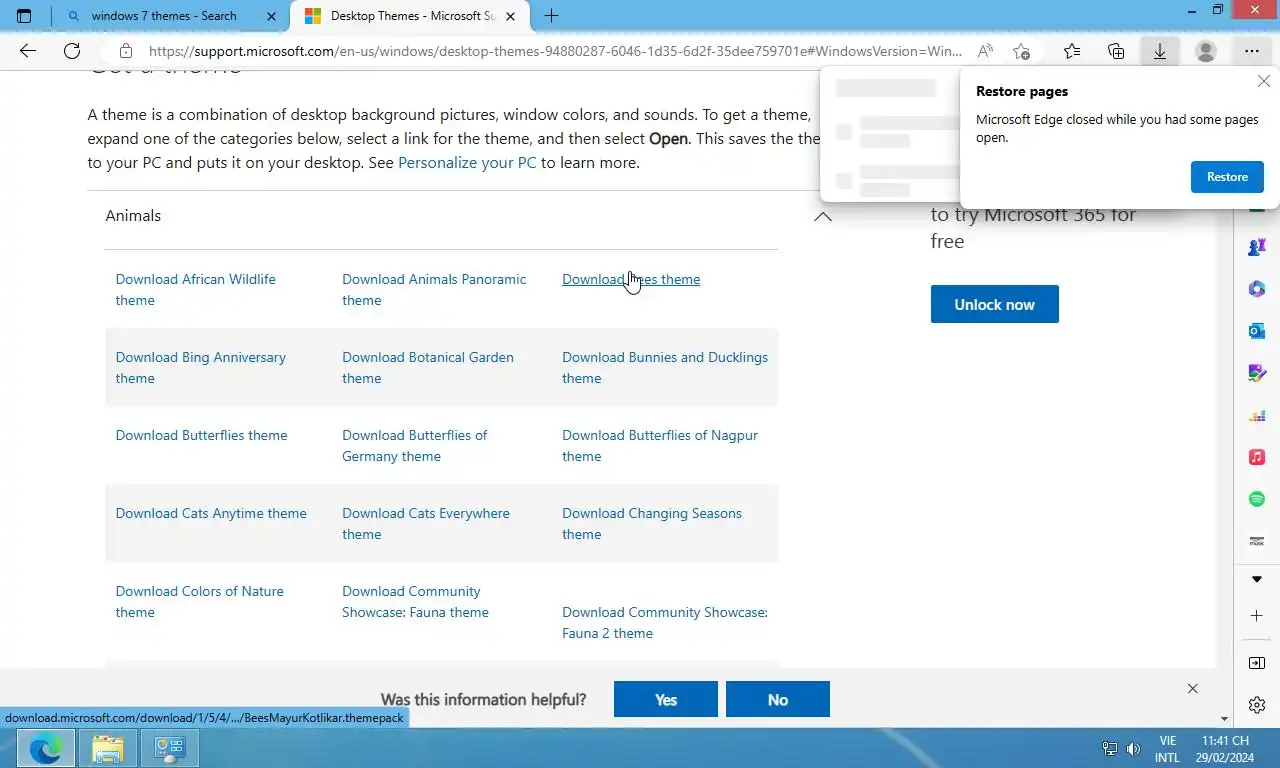Add this page to favorites

[1021, 51]
